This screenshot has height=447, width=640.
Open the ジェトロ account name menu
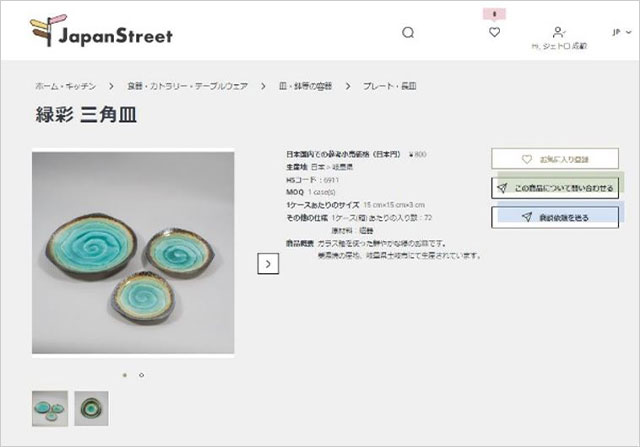pyautogui.click(x=559, y=46)
